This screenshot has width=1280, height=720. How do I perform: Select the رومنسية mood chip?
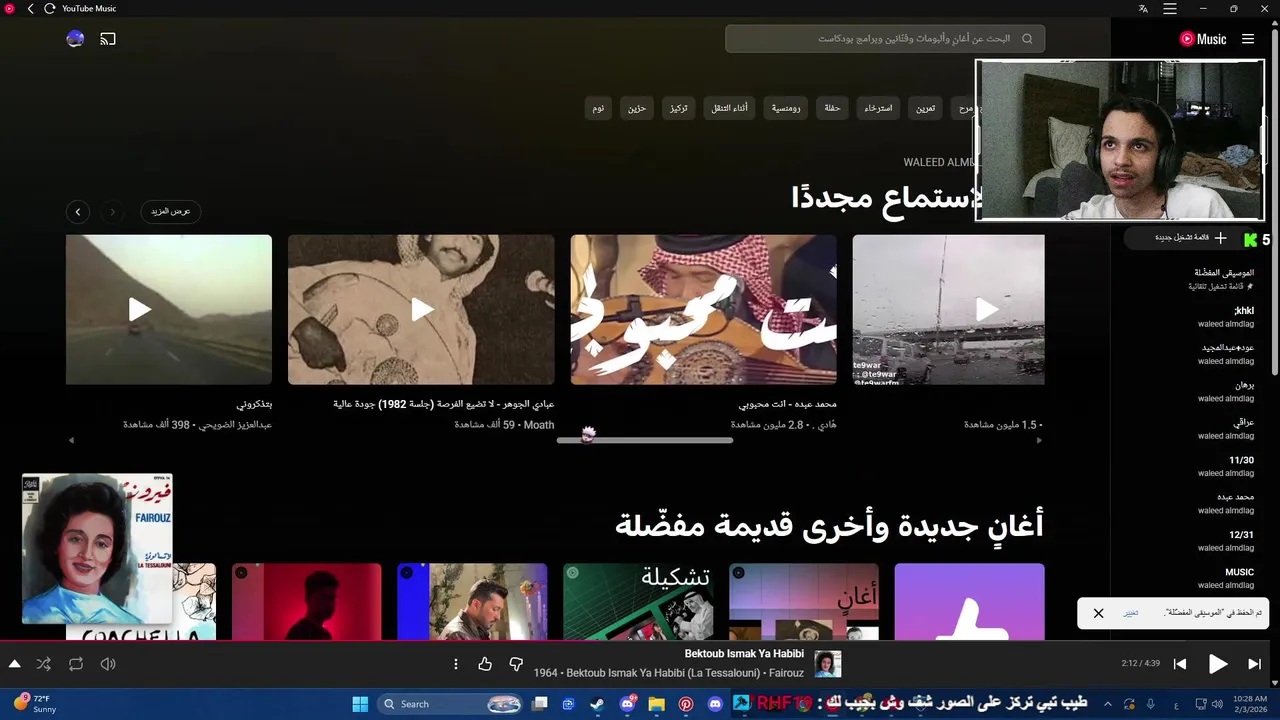[786, 108]
